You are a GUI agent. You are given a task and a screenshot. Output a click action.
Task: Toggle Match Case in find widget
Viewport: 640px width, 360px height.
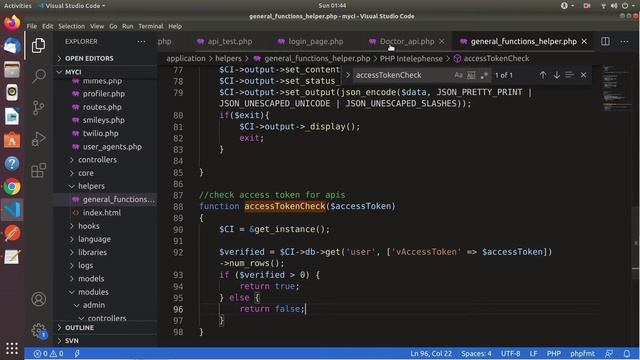[x=458, y=75]
